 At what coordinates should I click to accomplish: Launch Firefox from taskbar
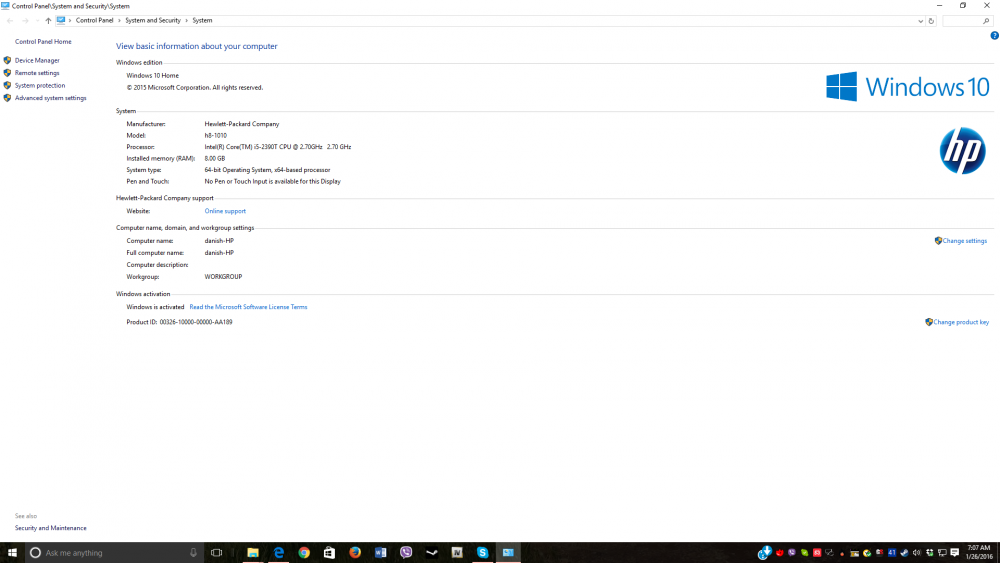[355, 553]
